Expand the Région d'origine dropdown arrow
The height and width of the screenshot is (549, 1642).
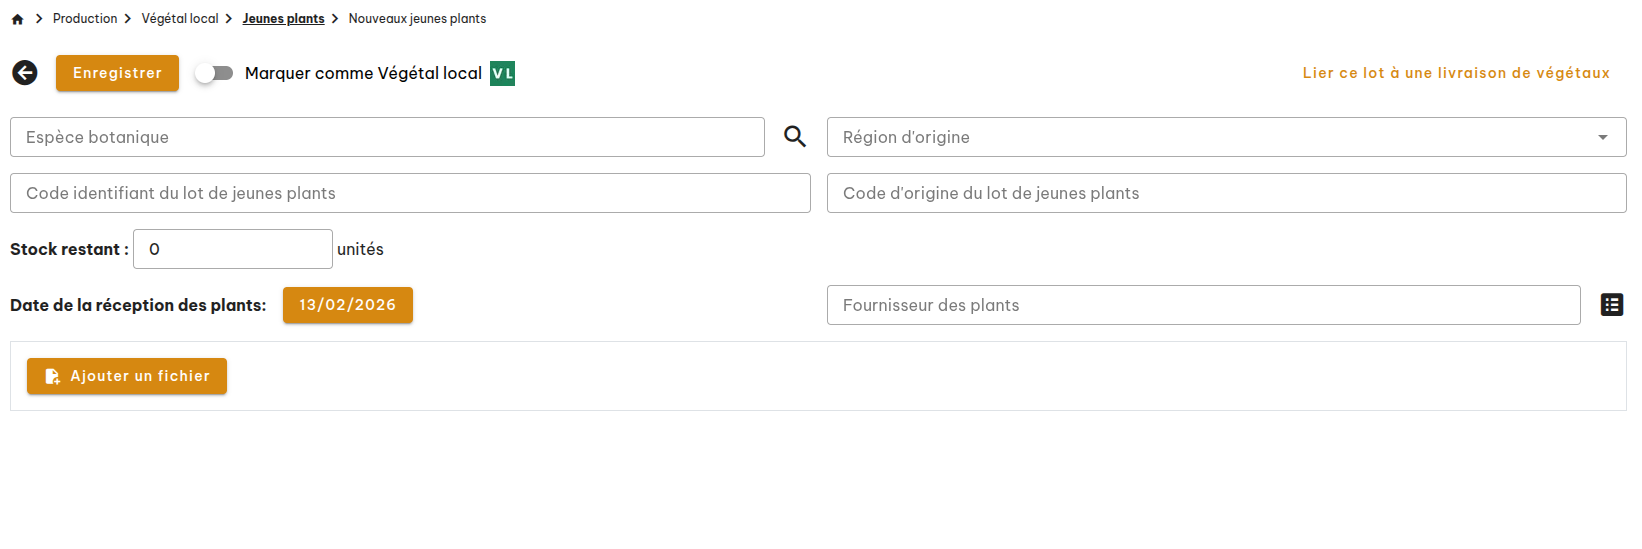1602,137
